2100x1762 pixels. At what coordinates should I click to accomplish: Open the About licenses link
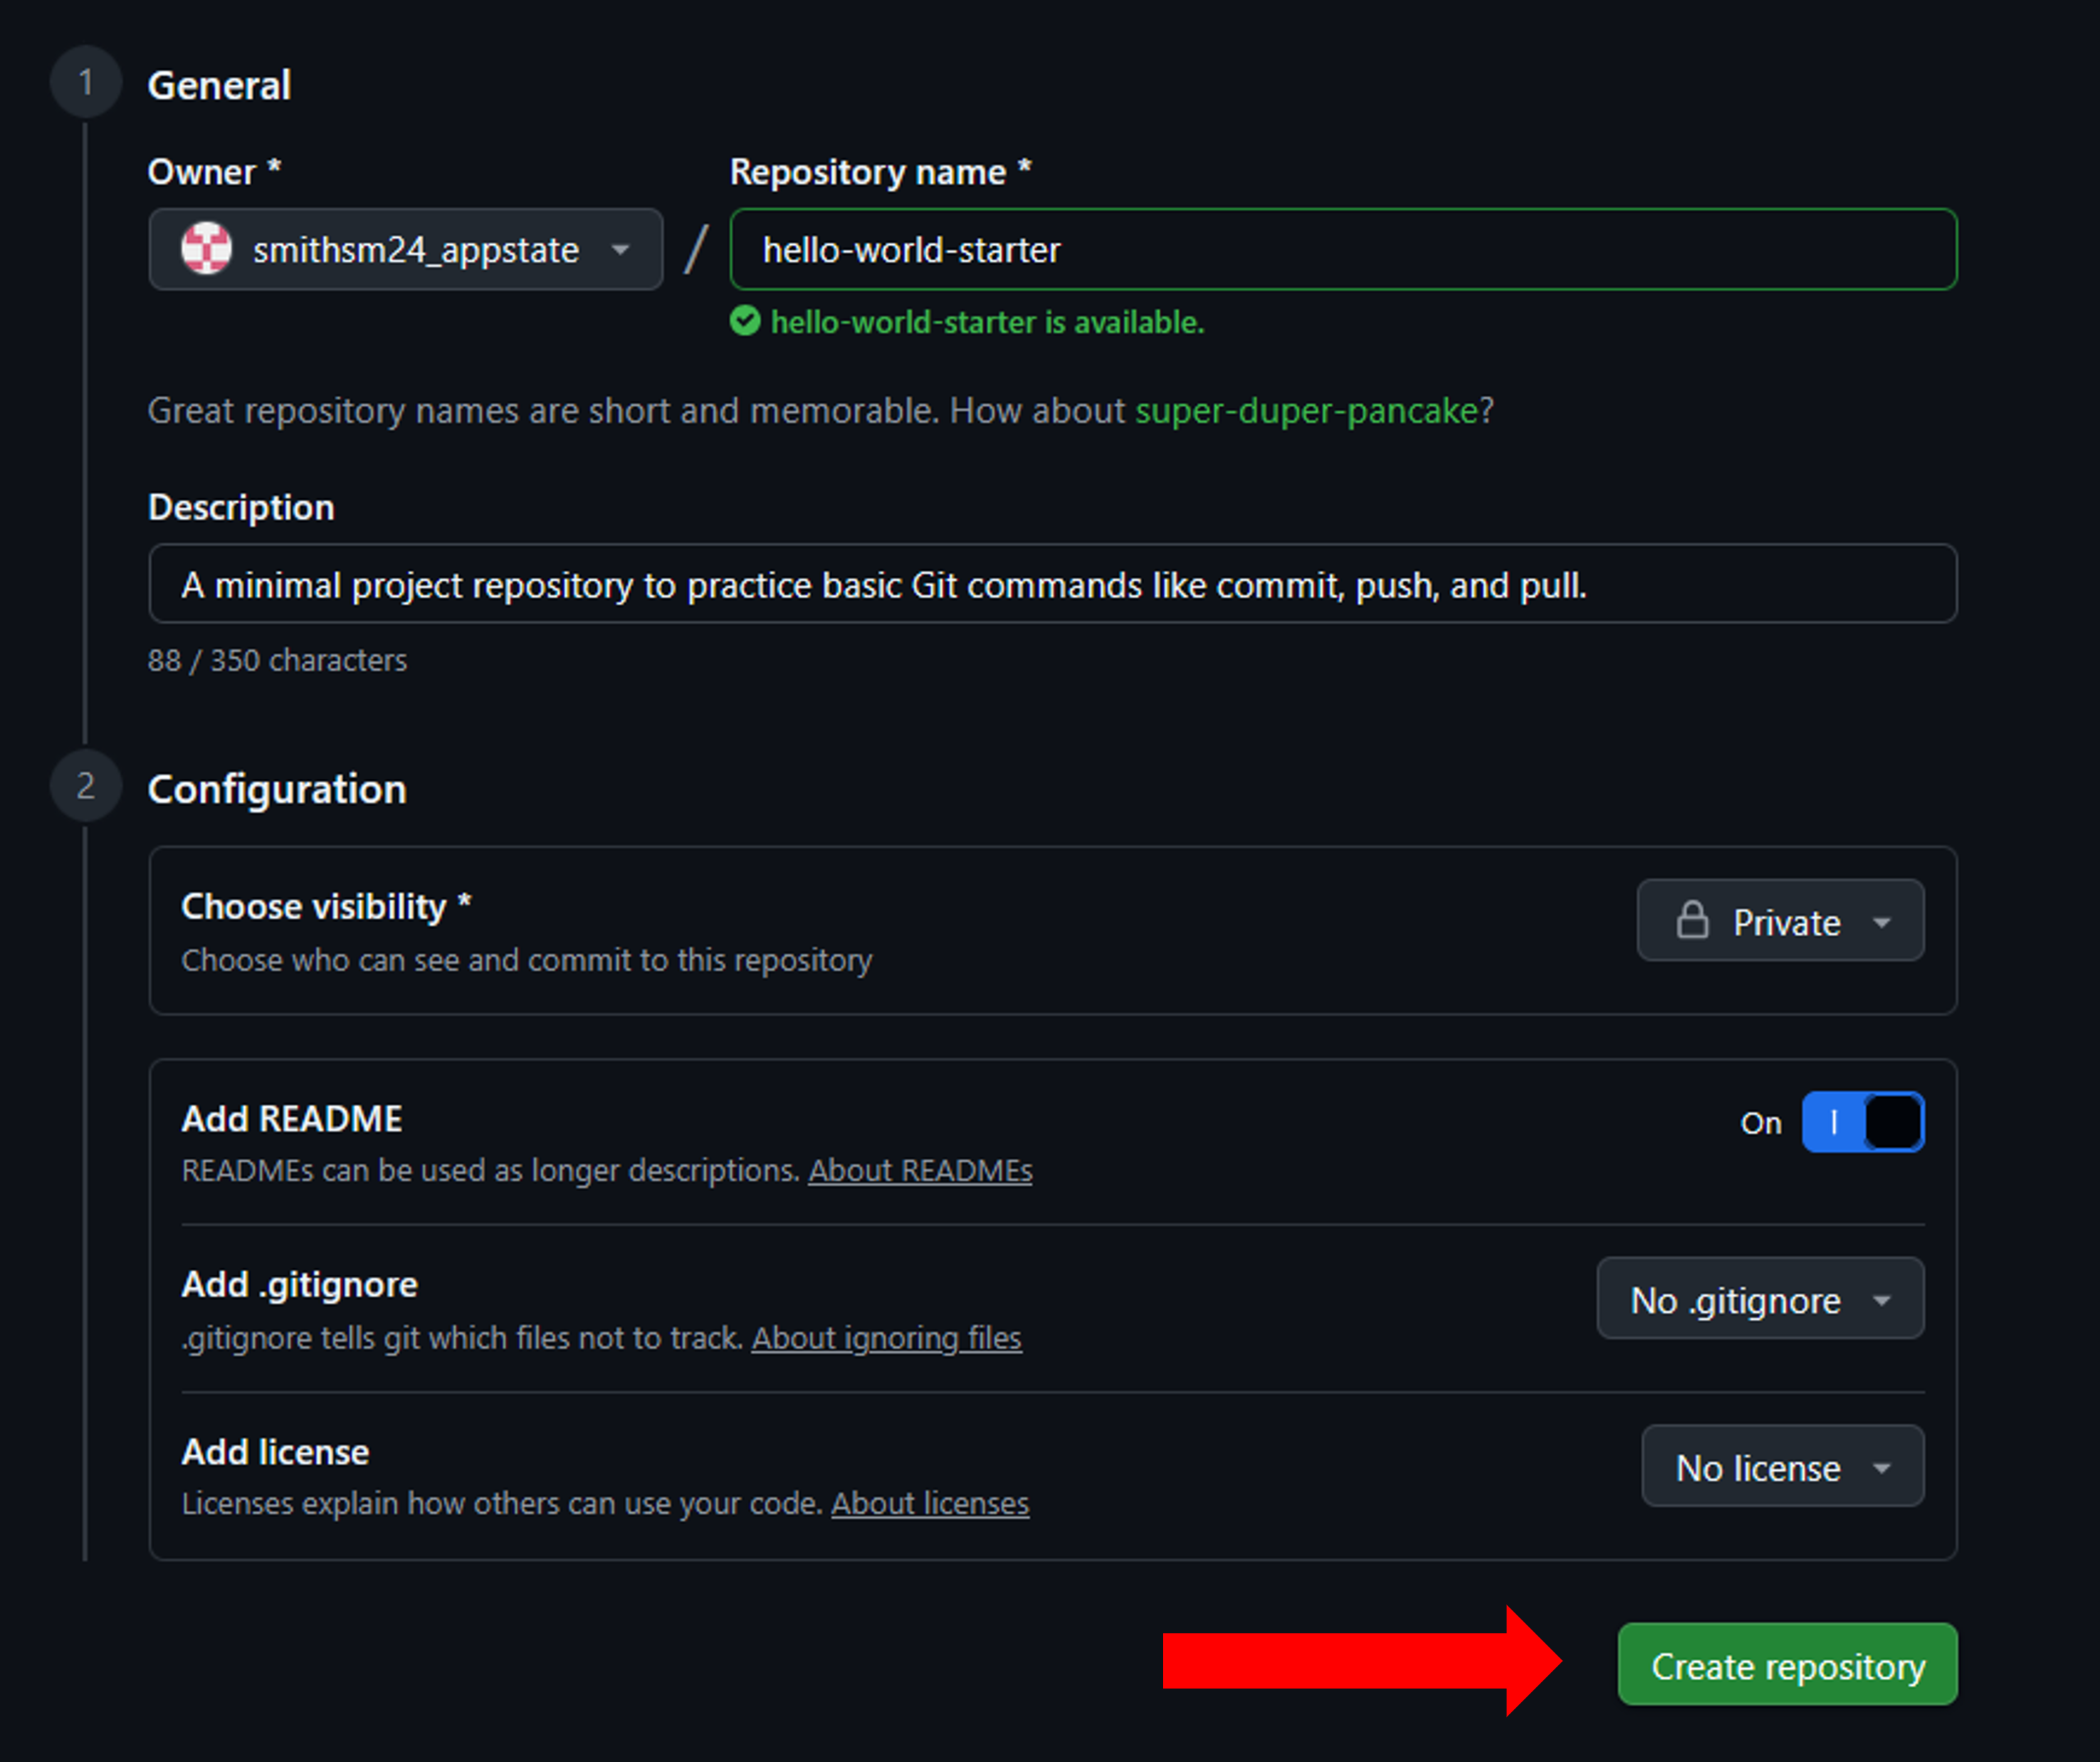[929, 1502]
